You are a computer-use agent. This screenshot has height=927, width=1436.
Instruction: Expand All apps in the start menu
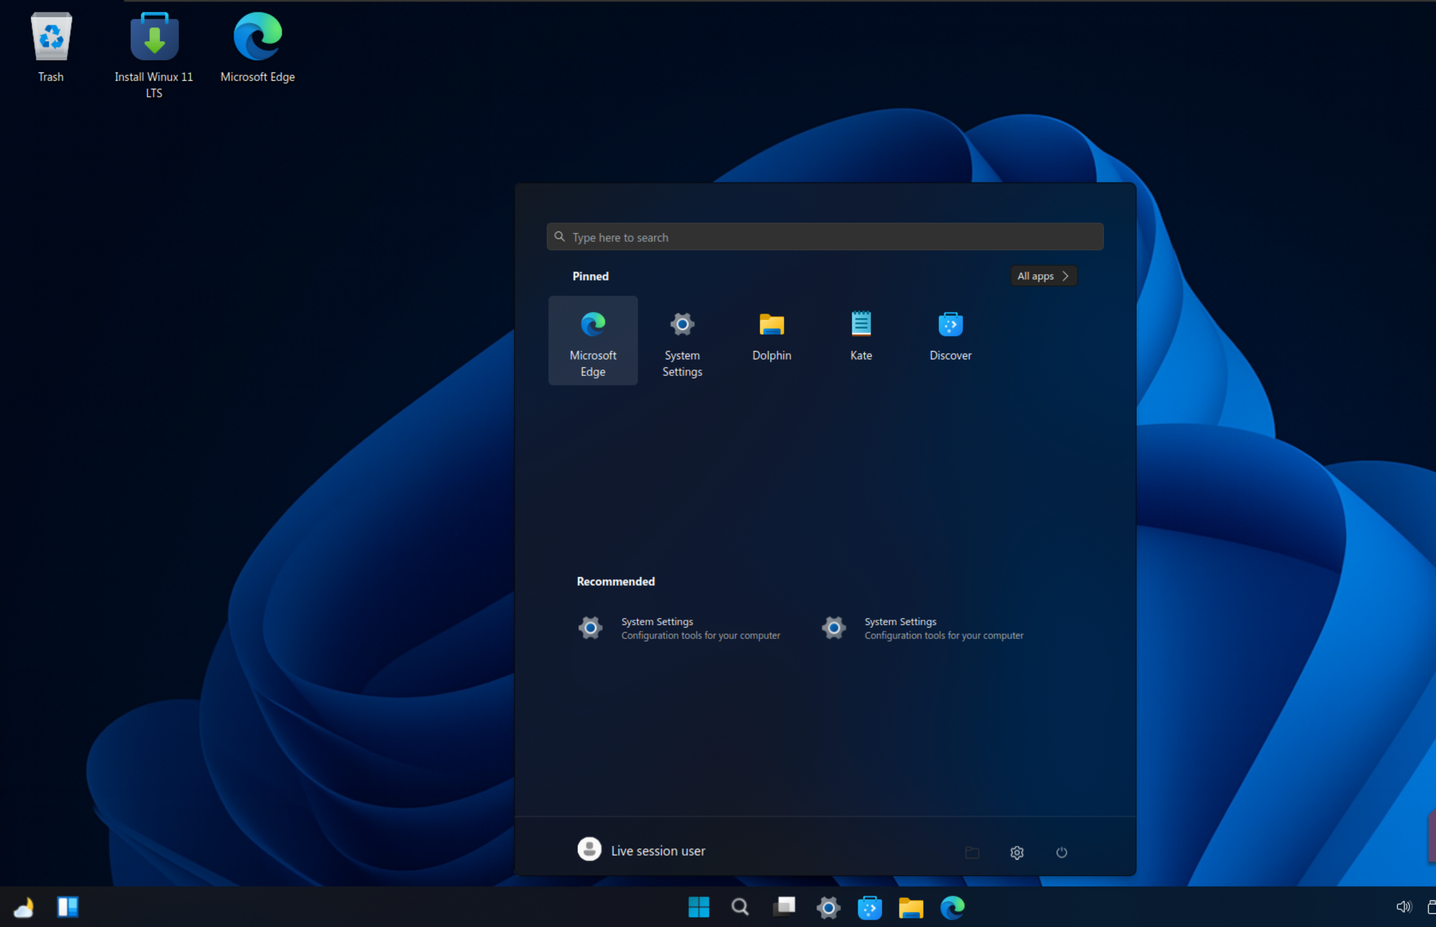pyautogui.click(x=1043, y=276)
